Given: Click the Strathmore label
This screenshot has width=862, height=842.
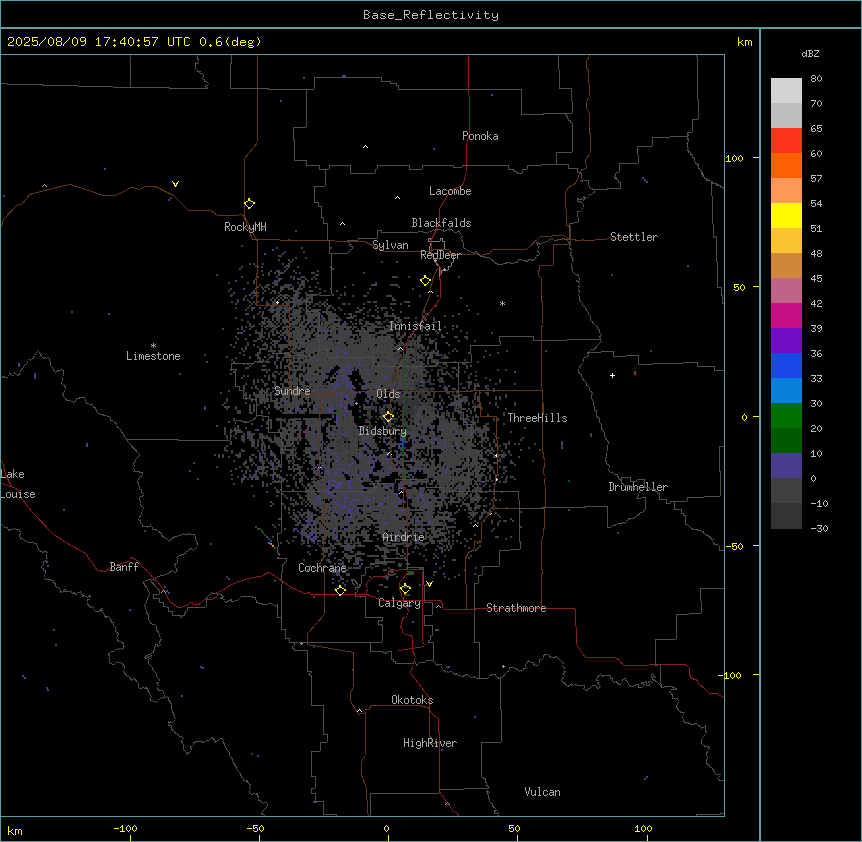Looking at the screenshot, I should point(516,608).
